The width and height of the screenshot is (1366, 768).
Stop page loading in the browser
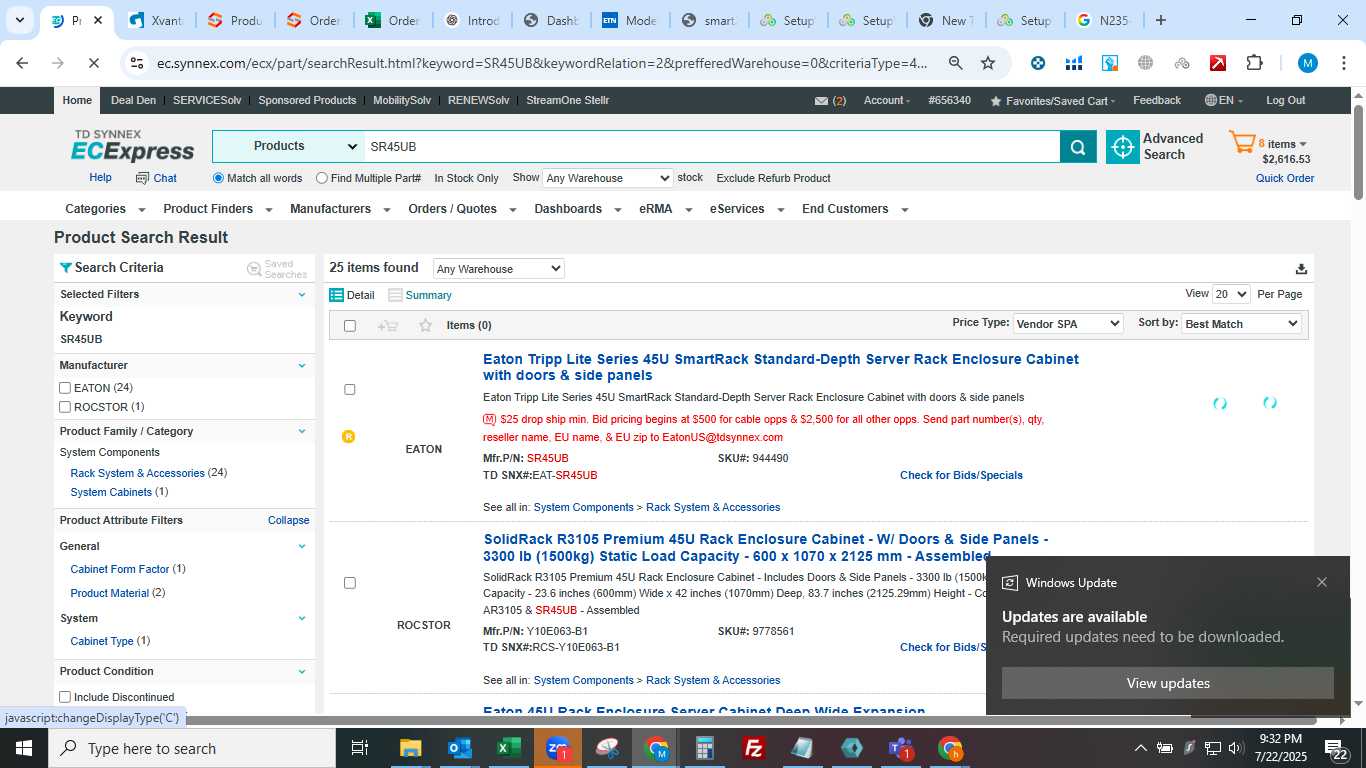[x=92, y=63]
